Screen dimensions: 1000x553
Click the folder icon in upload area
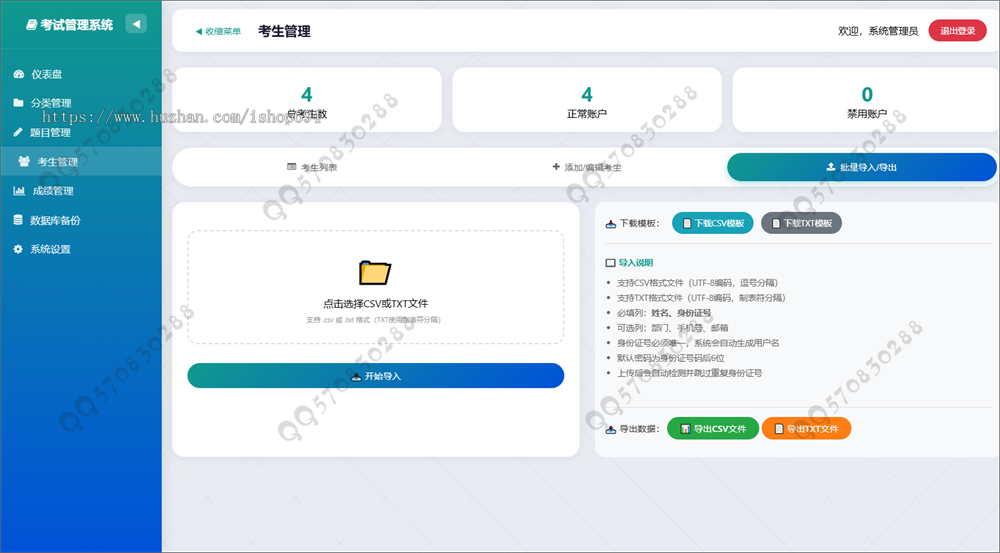pos(375,272)
